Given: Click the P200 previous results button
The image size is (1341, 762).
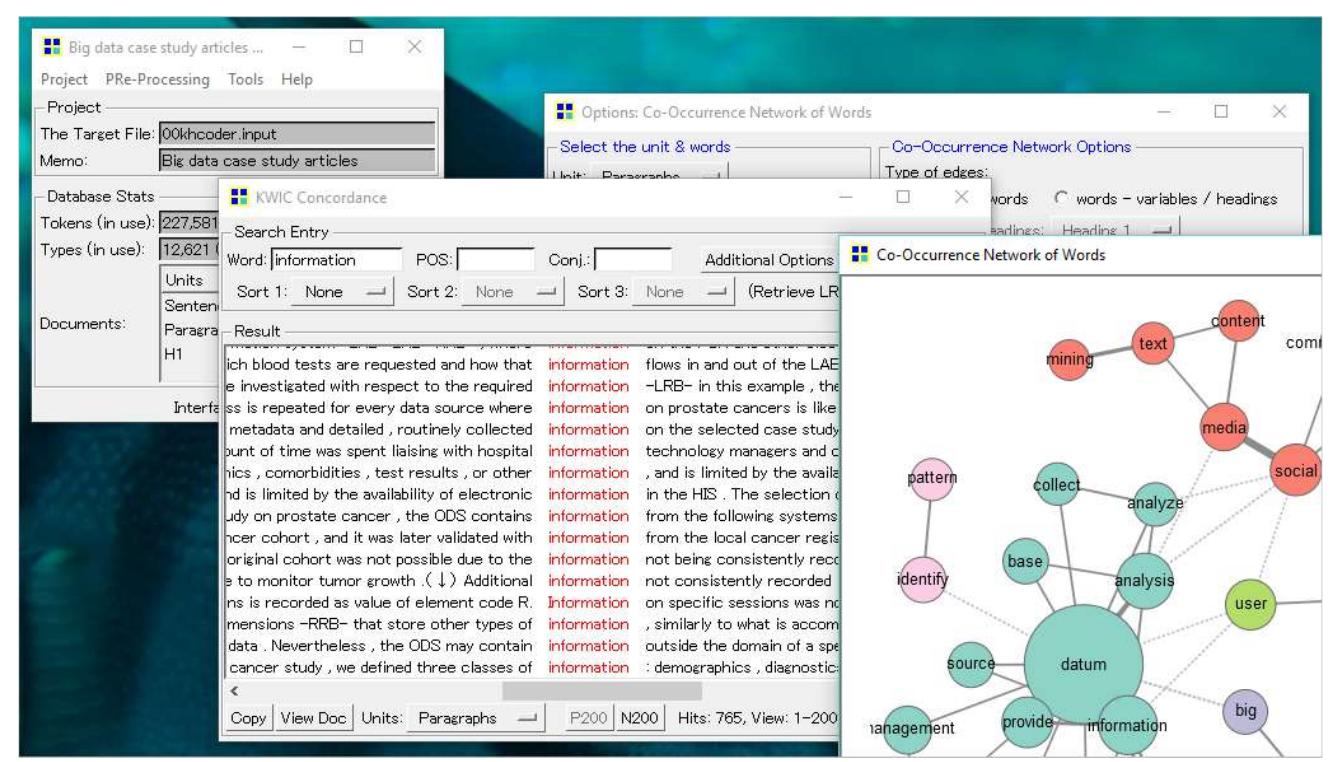Looking at the screenshot, I should (x=589, y=718).
